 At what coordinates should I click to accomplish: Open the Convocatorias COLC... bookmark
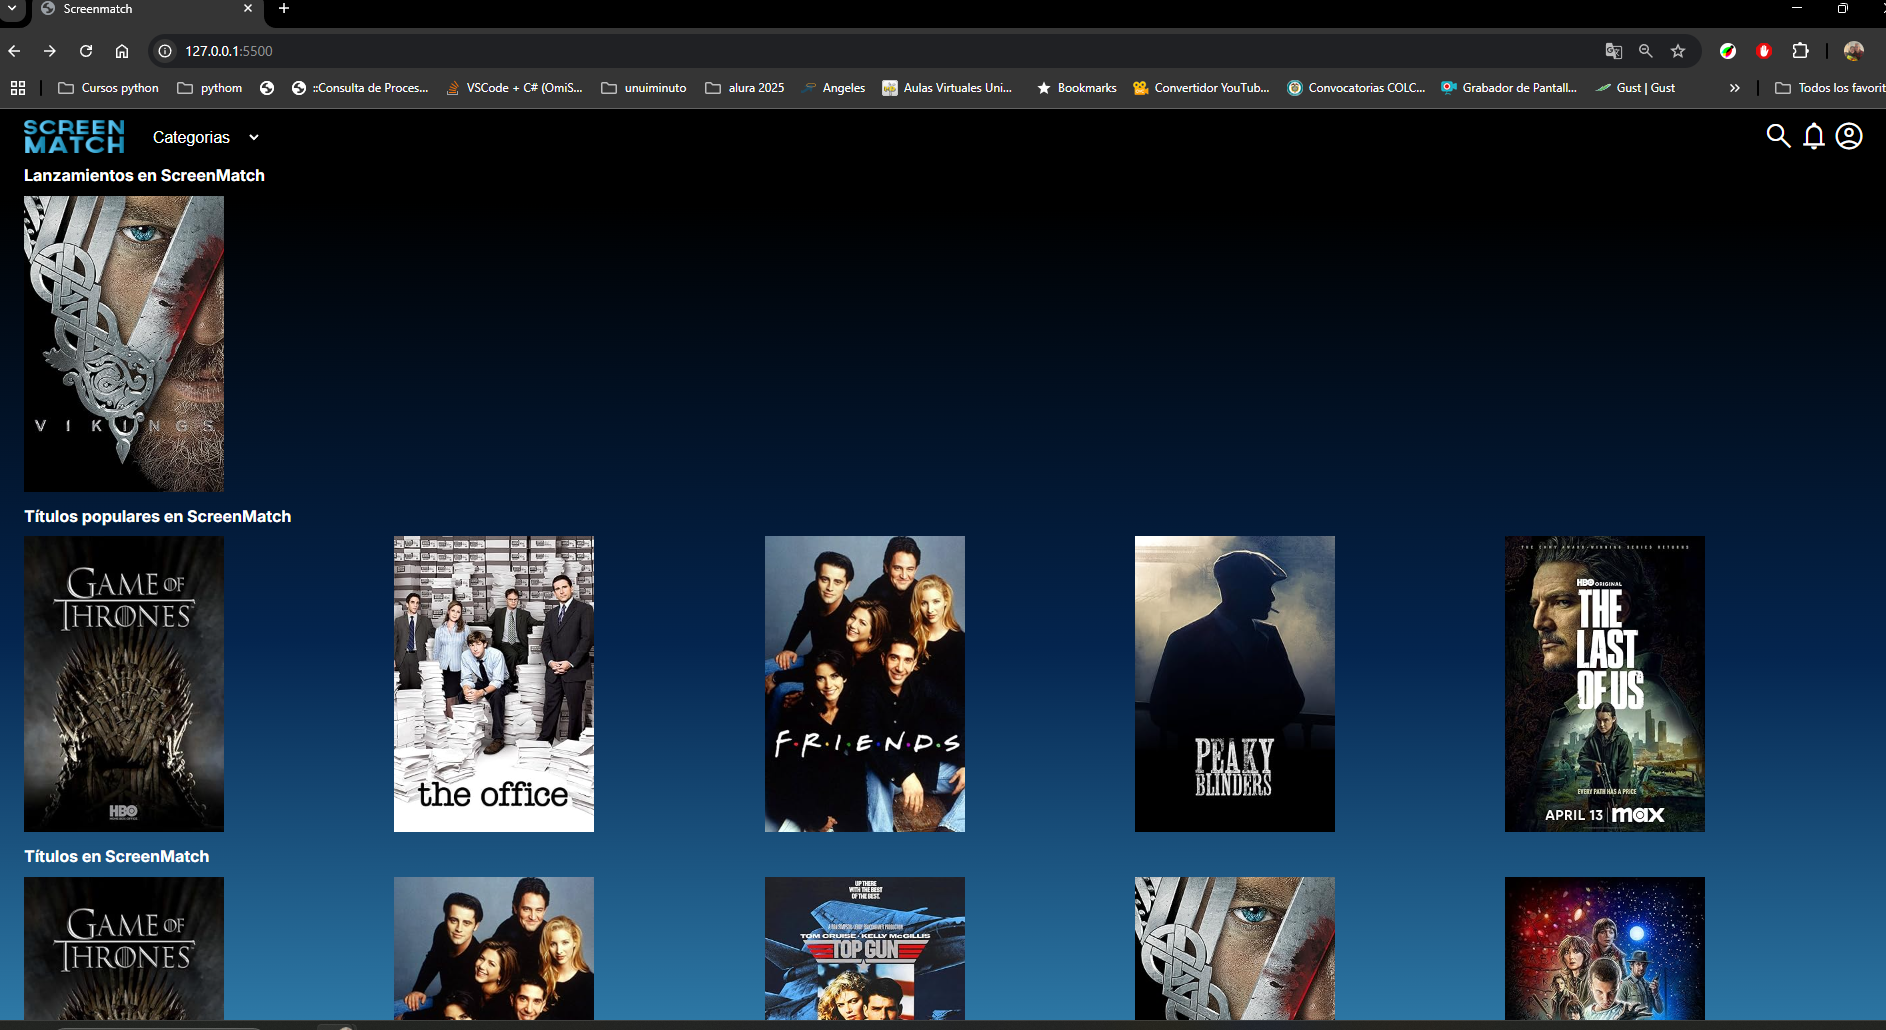point(1356,88)
